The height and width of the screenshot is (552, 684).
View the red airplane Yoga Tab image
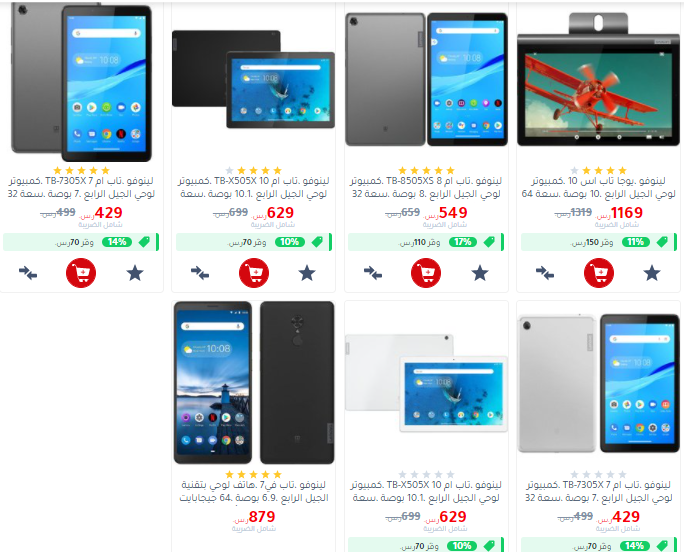[598, 80]
